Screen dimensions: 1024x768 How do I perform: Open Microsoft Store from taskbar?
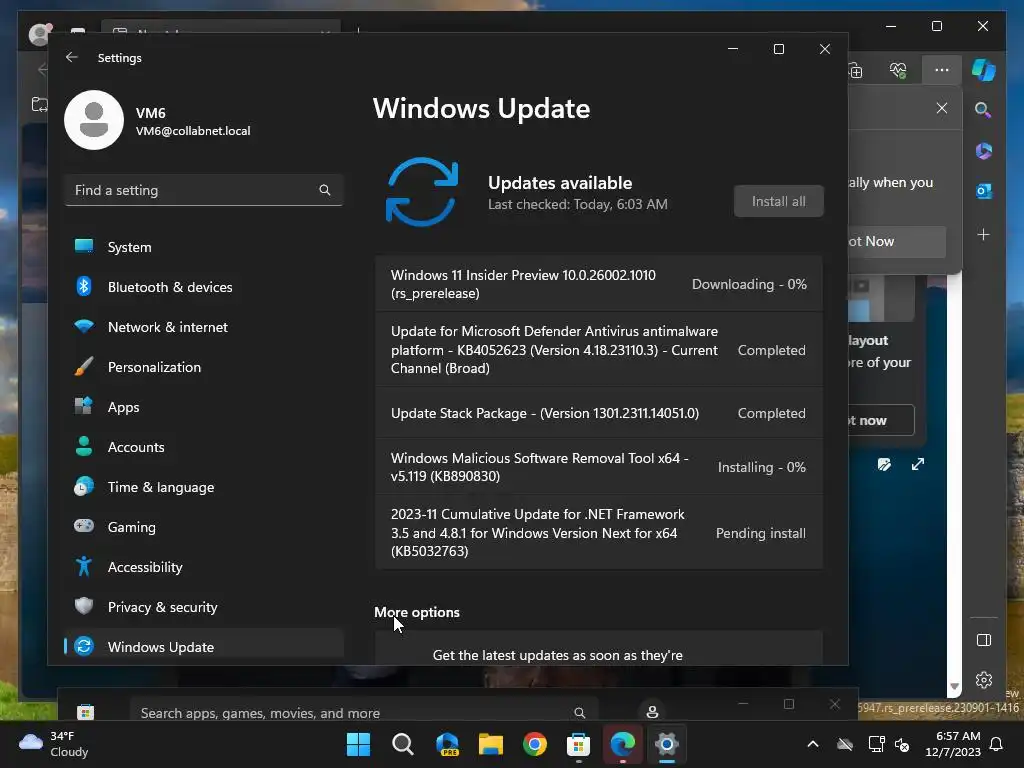[579, 744]
